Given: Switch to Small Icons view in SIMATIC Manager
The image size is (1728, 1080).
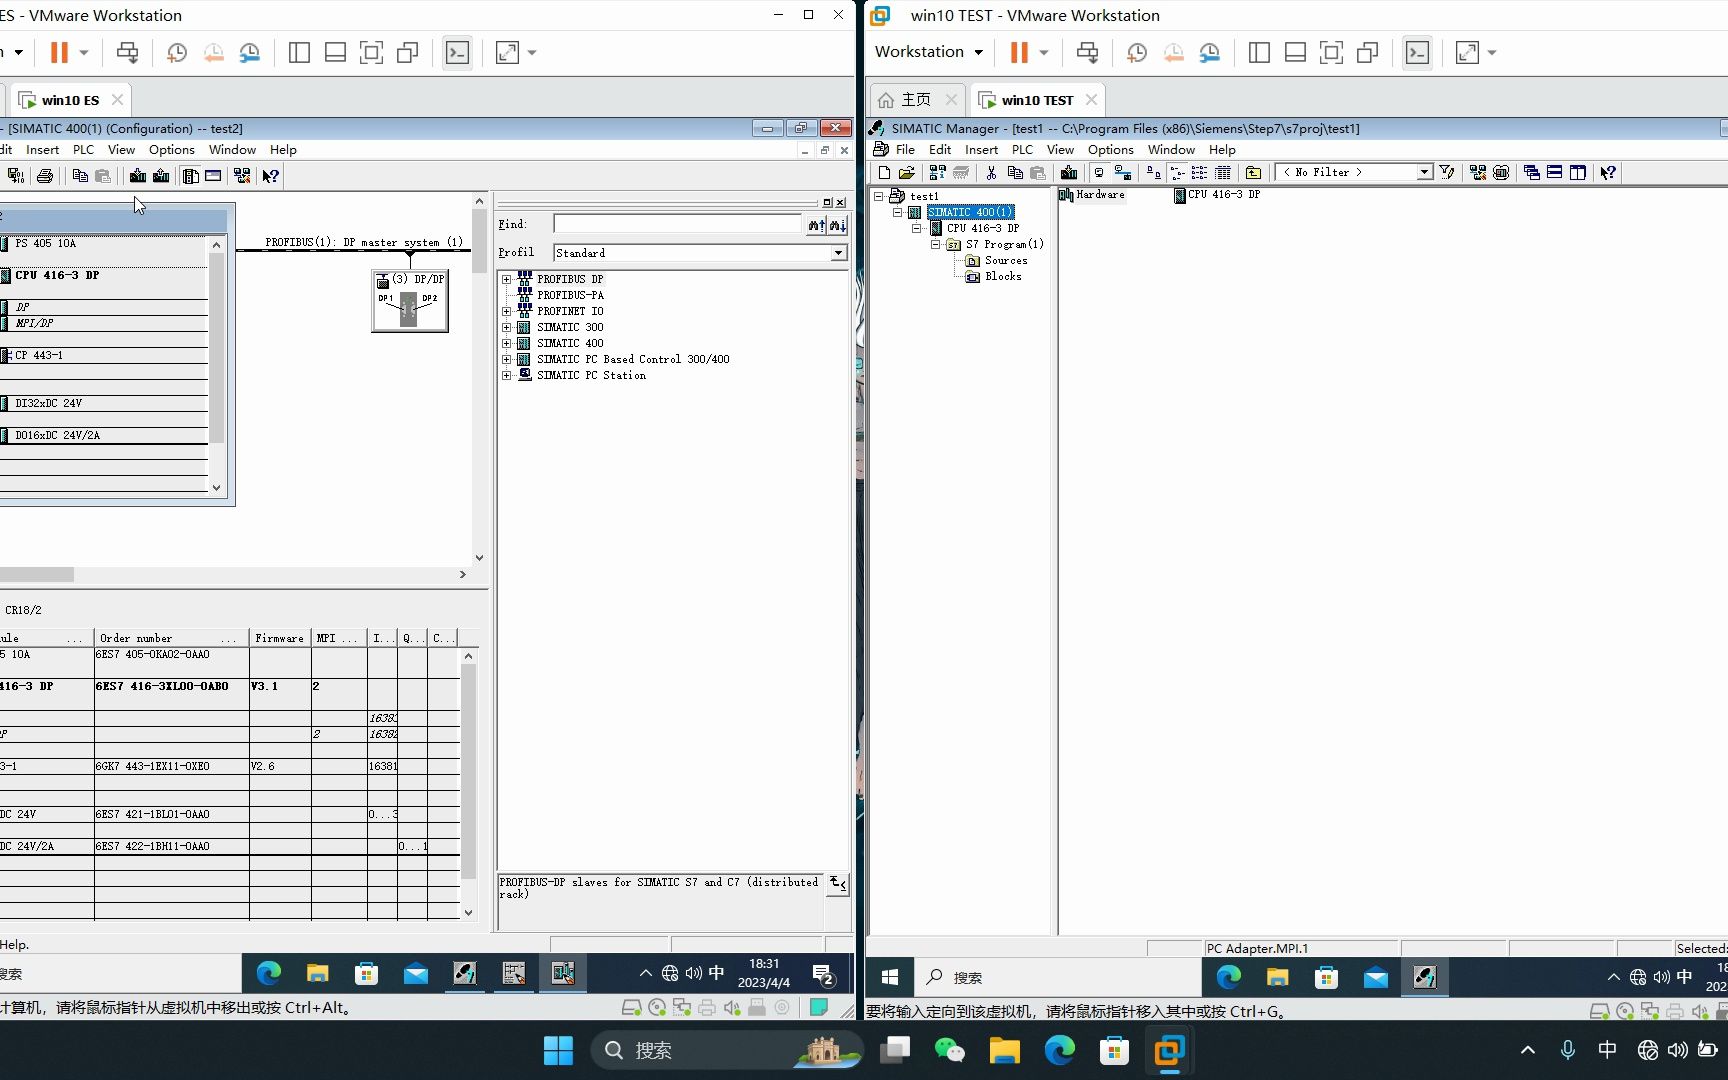Looking at the screenshot, I should [x=1177, y=173].
